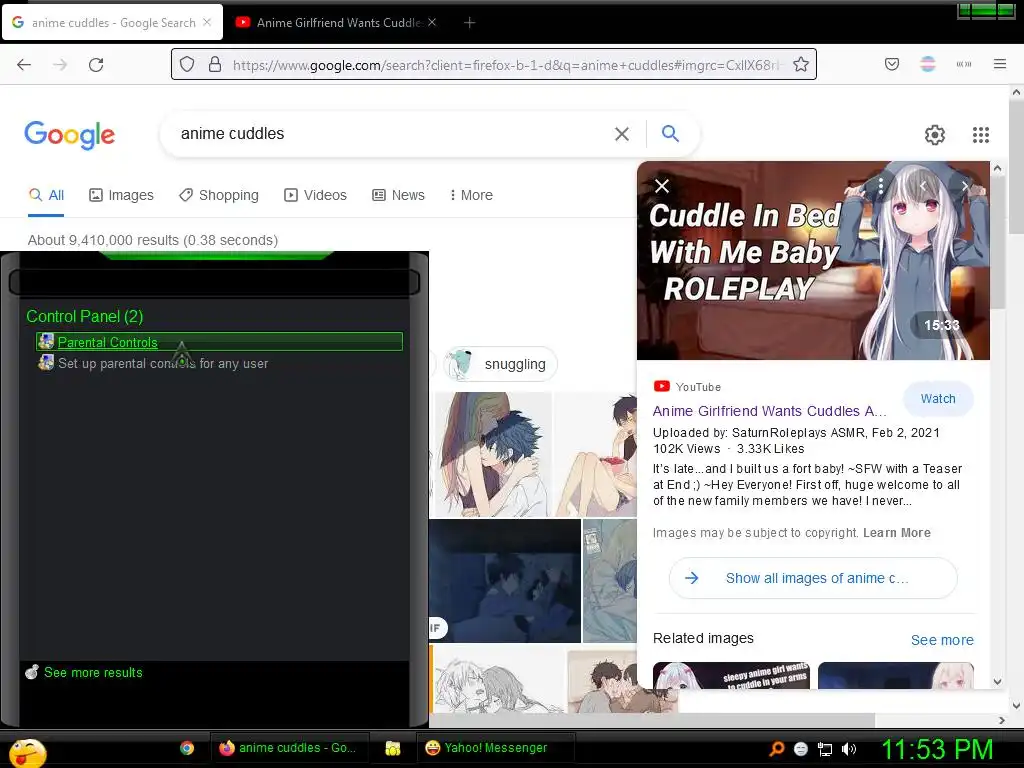Click See more related images
The height and width of the screenshot is (768, 1024).
[942, 640]
